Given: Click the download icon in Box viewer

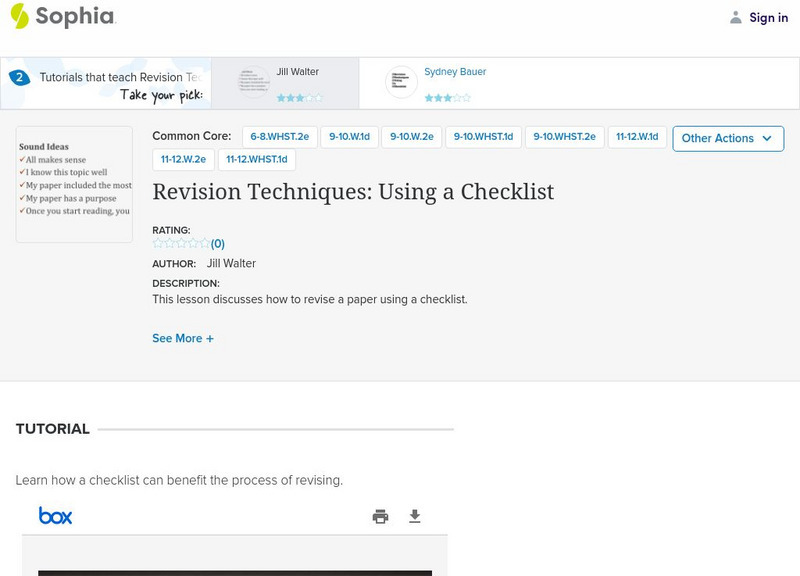Looking at the screenshot, I should [415, 516].
